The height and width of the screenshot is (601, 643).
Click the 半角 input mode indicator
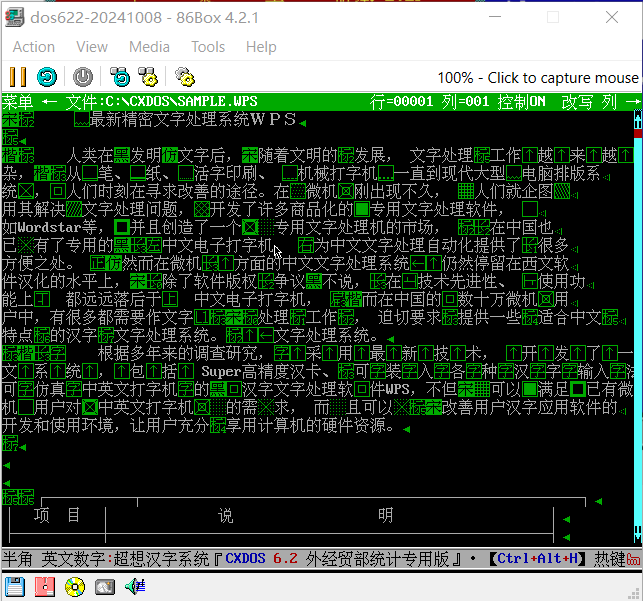18,559
